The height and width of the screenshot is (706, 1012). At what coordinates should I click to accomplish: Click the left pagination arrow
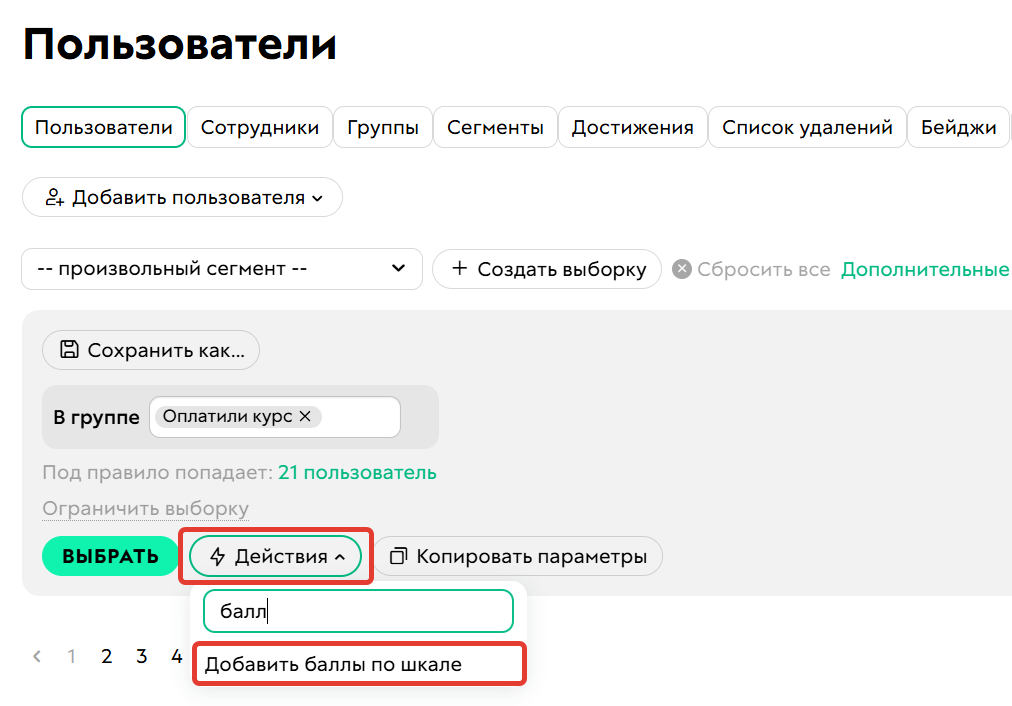pos(36,656)
